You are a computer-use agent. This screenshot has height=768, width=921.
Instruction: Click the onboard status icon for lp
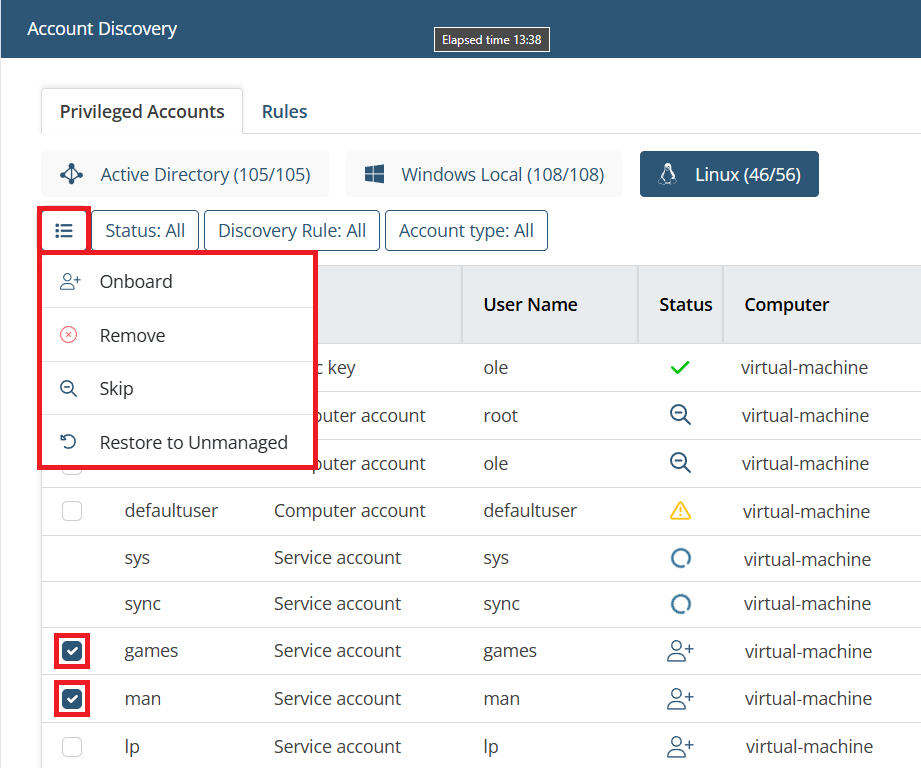click(x=680, y=746)
